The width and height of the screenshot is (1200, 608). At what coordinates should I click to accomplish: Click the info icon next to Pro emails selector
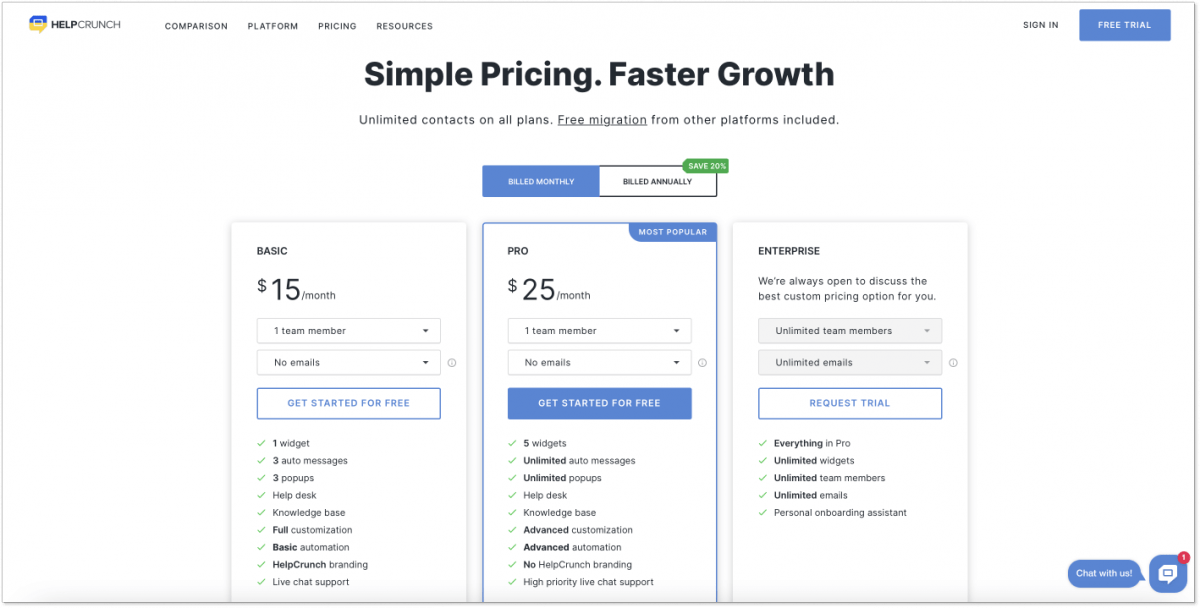(x=703, y=363)
